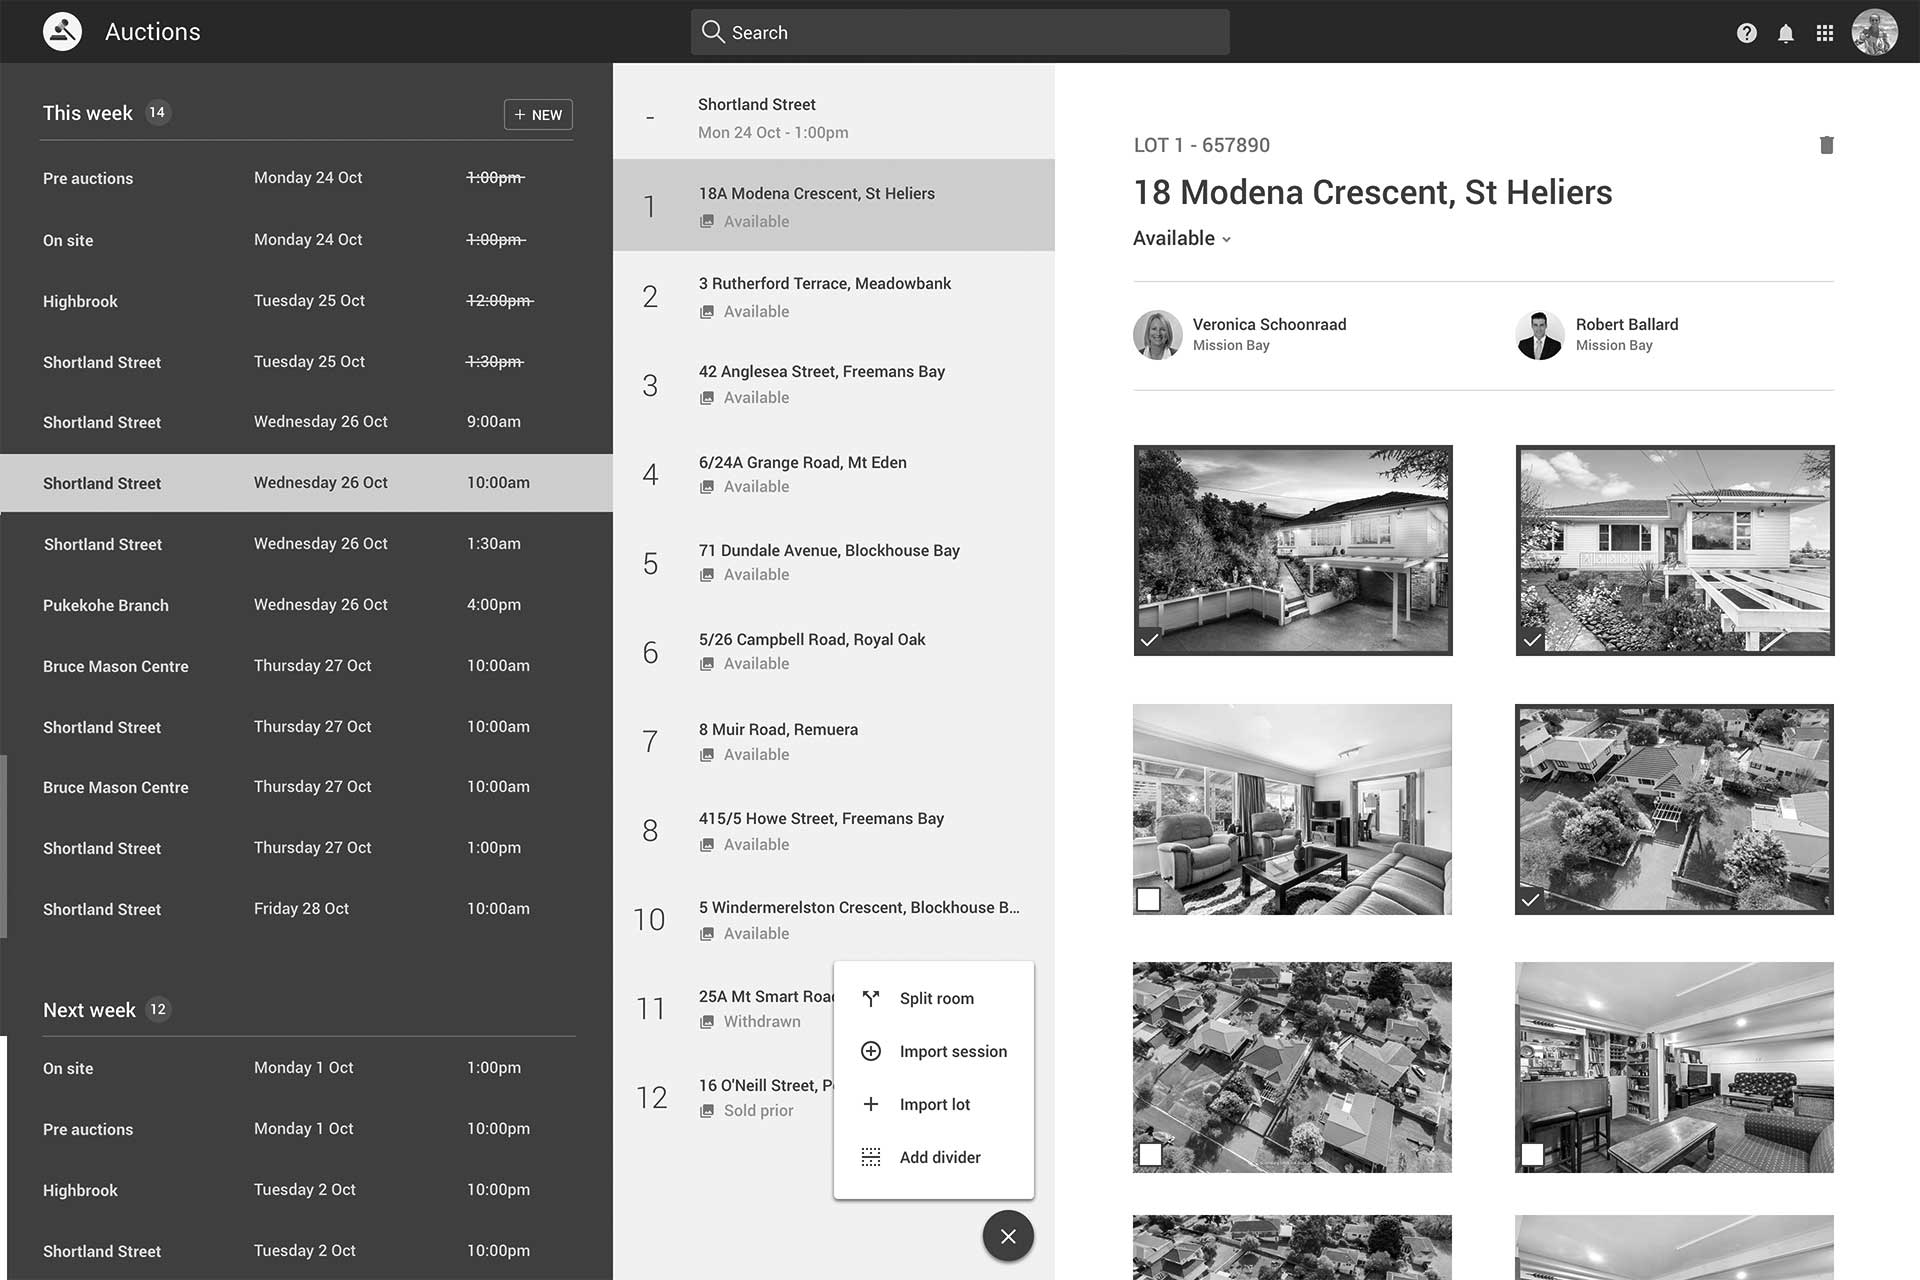1920x1280 pixels.
Task: Select lot 10, 5 Windermerelston Crescent
Action: [833, 920]
